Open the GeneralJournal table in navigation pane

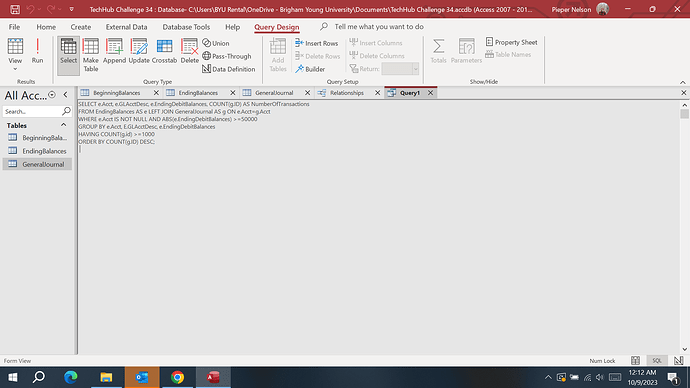click(x=37, y=164)
